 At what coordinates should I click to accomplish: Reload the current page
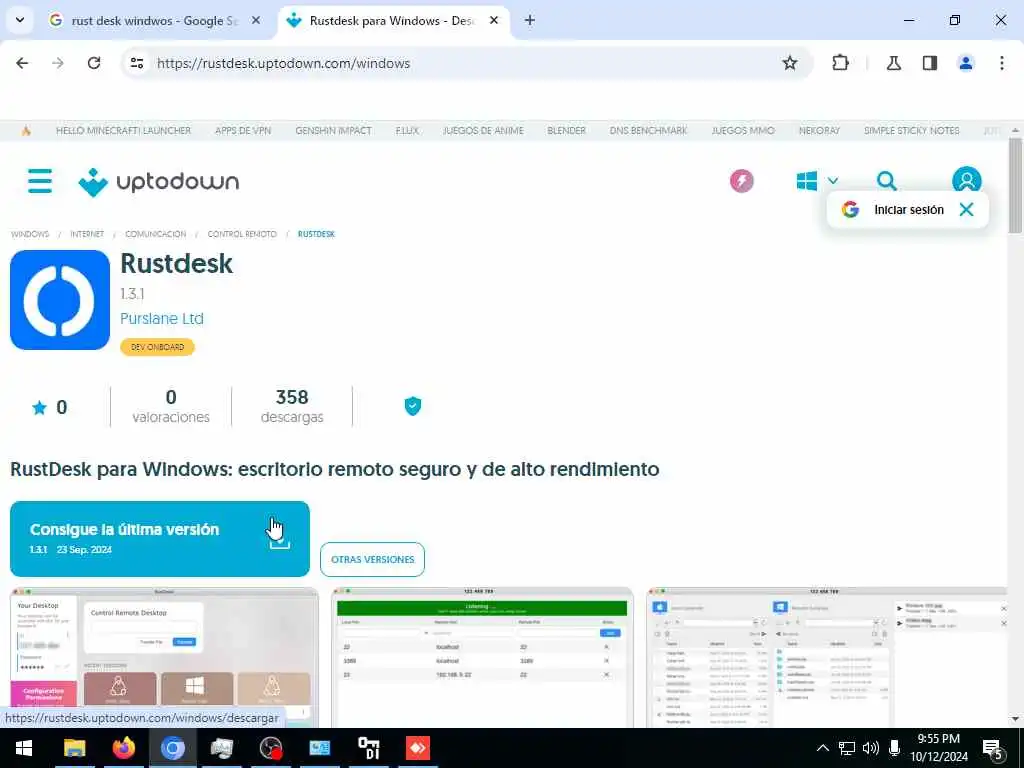[x=94, y=63]
